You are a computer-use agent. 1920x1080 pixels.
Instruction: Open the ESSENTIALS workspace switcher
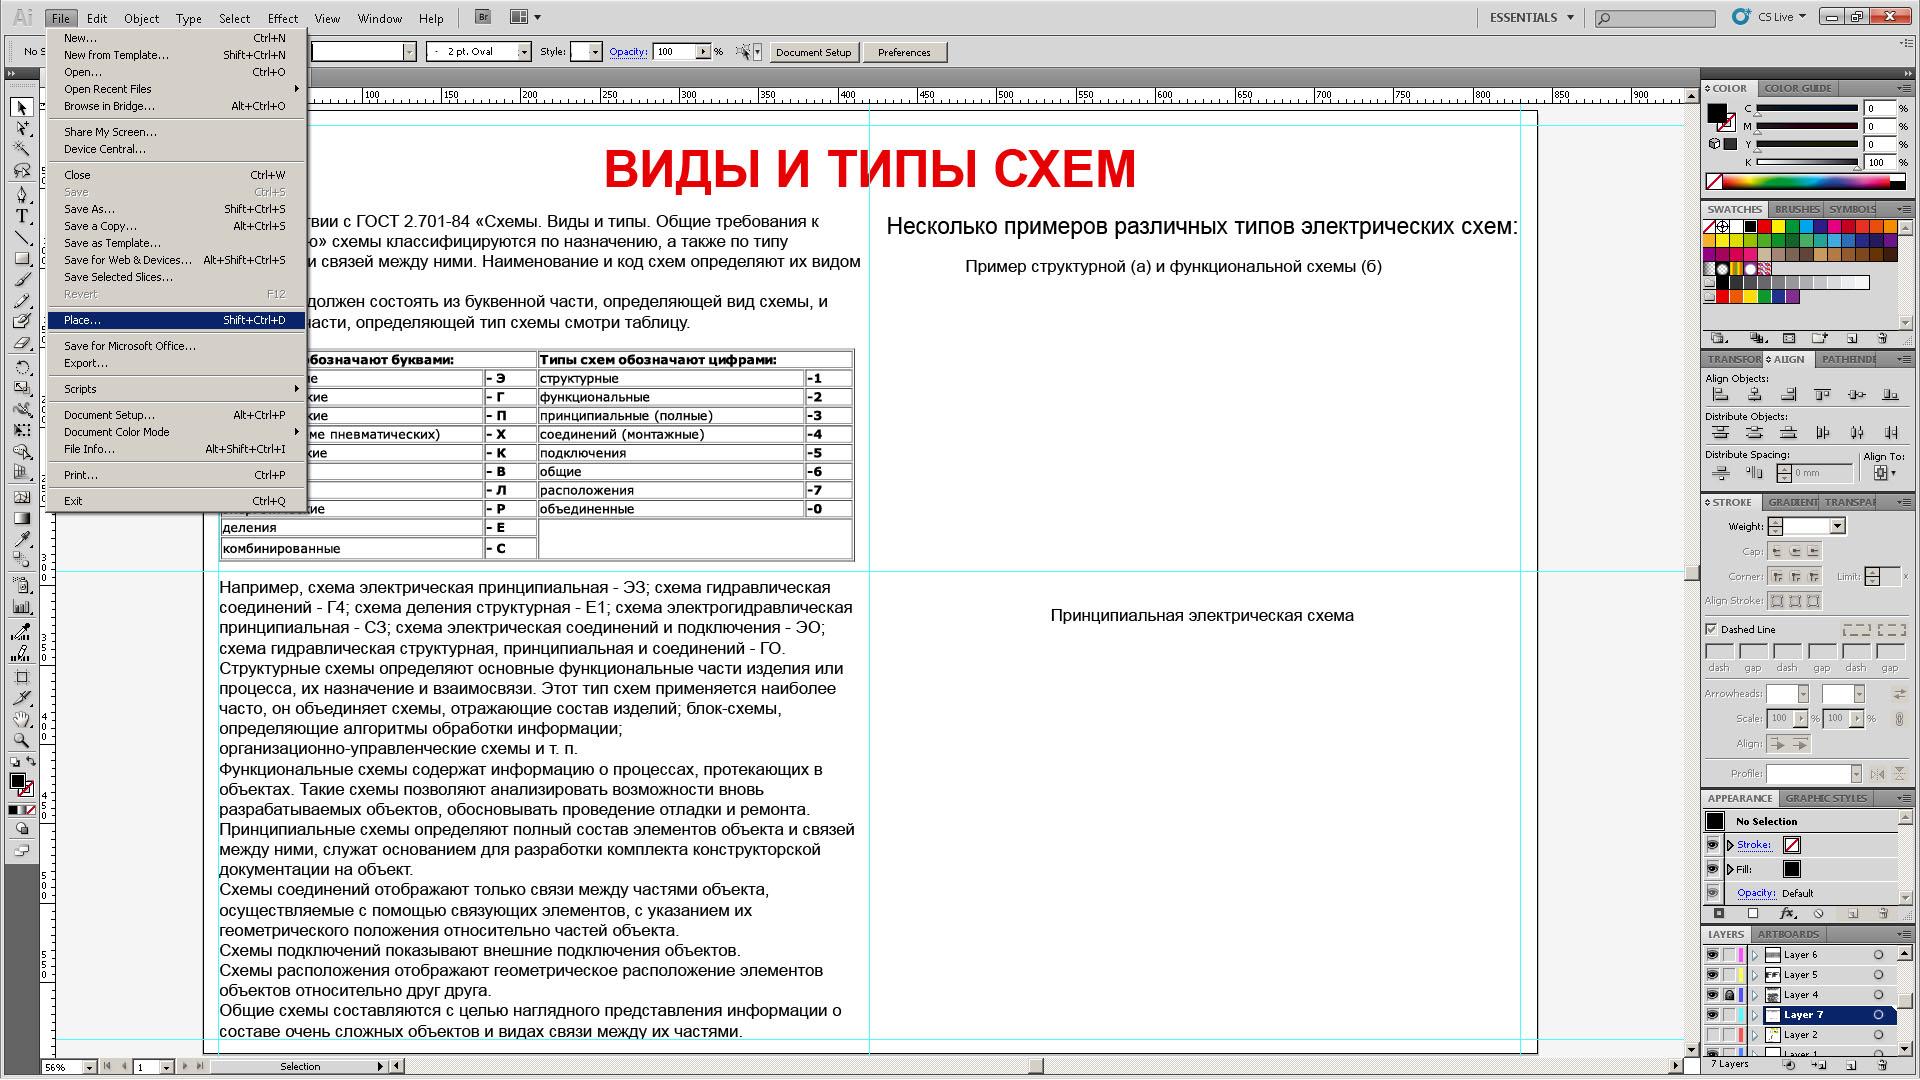coord(1531,17)
